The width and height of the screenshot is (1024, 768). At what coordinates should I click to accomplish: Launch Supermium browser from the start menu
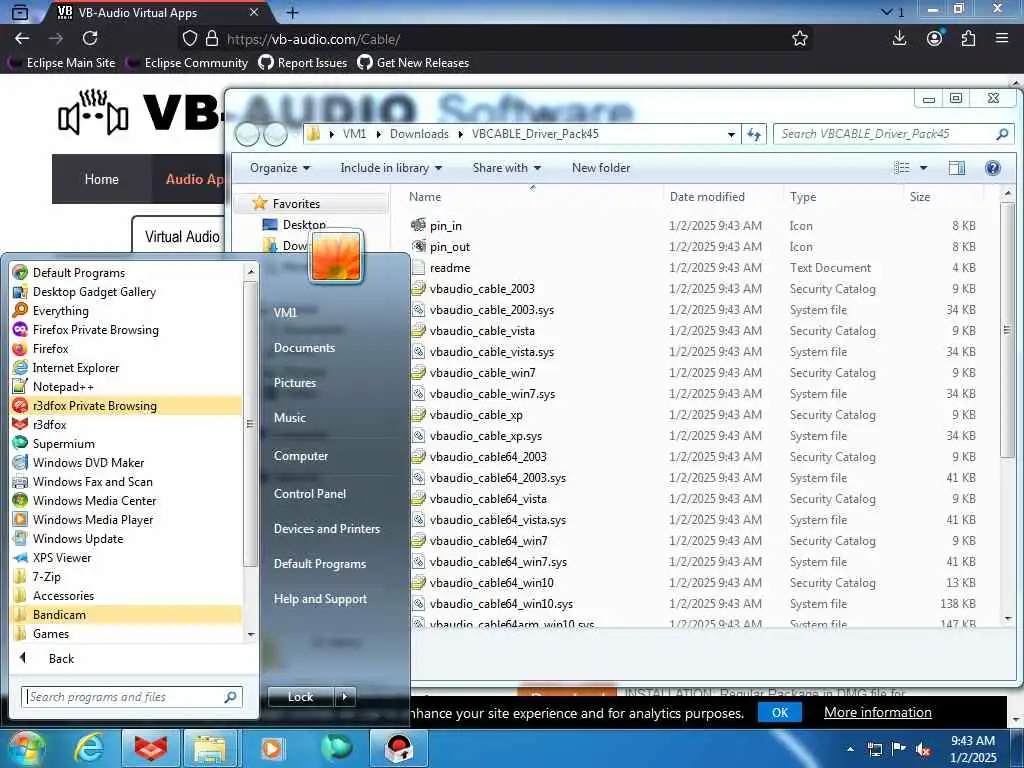coord(63,443)
